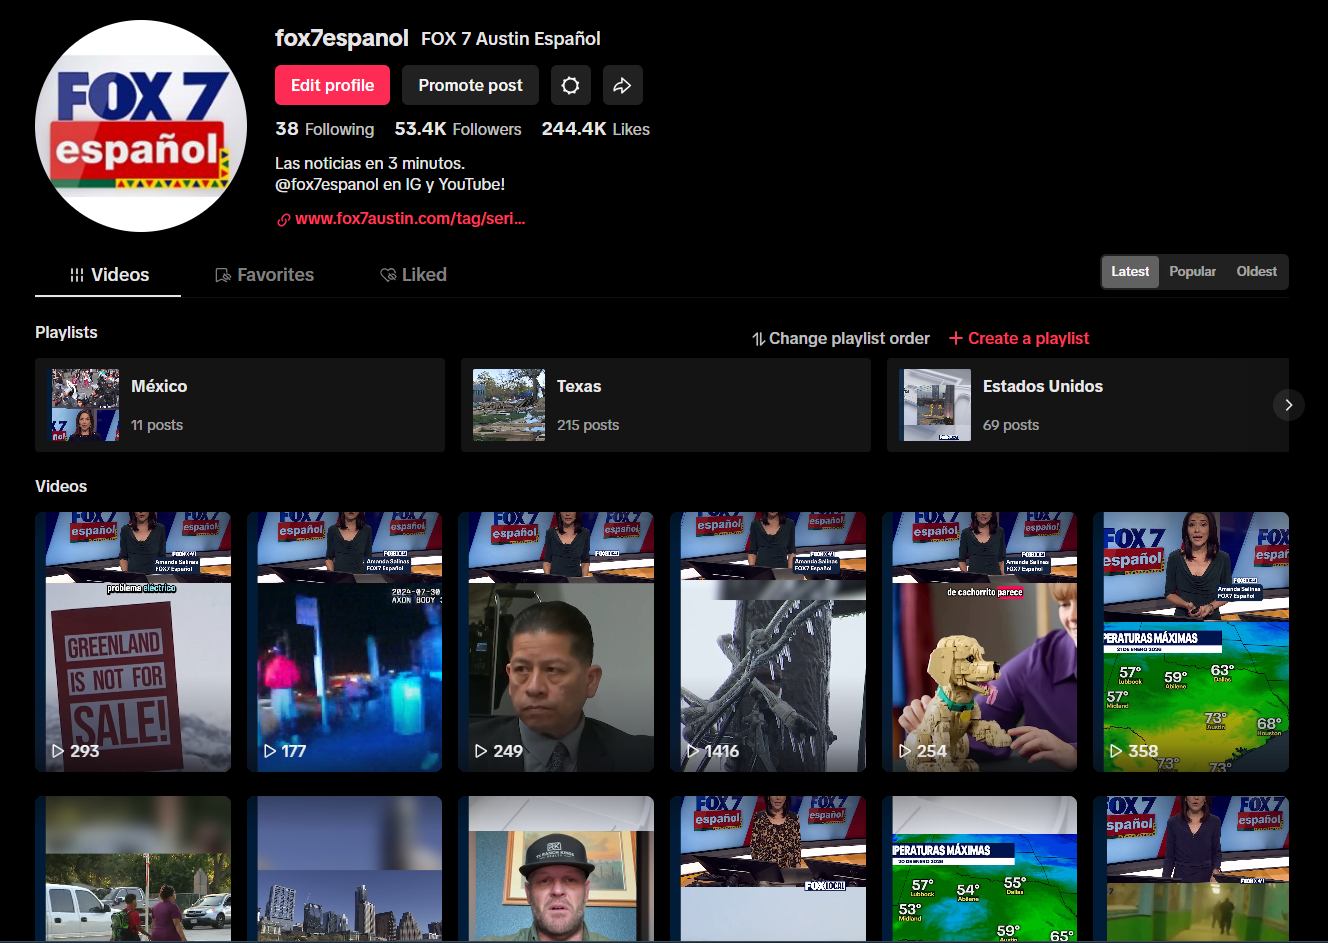This screenshot has width=1328, height=943.
Task: Click the 244.4K Likes count
Action: (596, 129)
